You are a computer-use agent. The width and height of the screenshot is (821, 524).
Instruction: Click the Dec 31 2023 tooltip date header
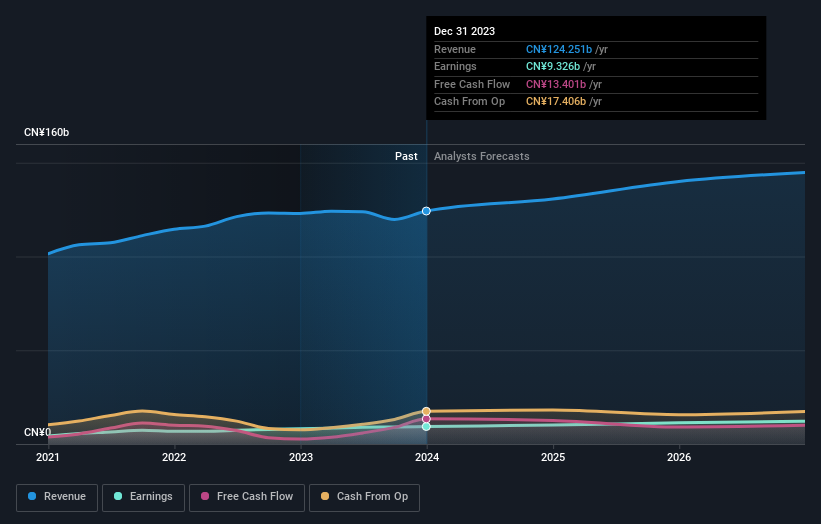[464, 32]
